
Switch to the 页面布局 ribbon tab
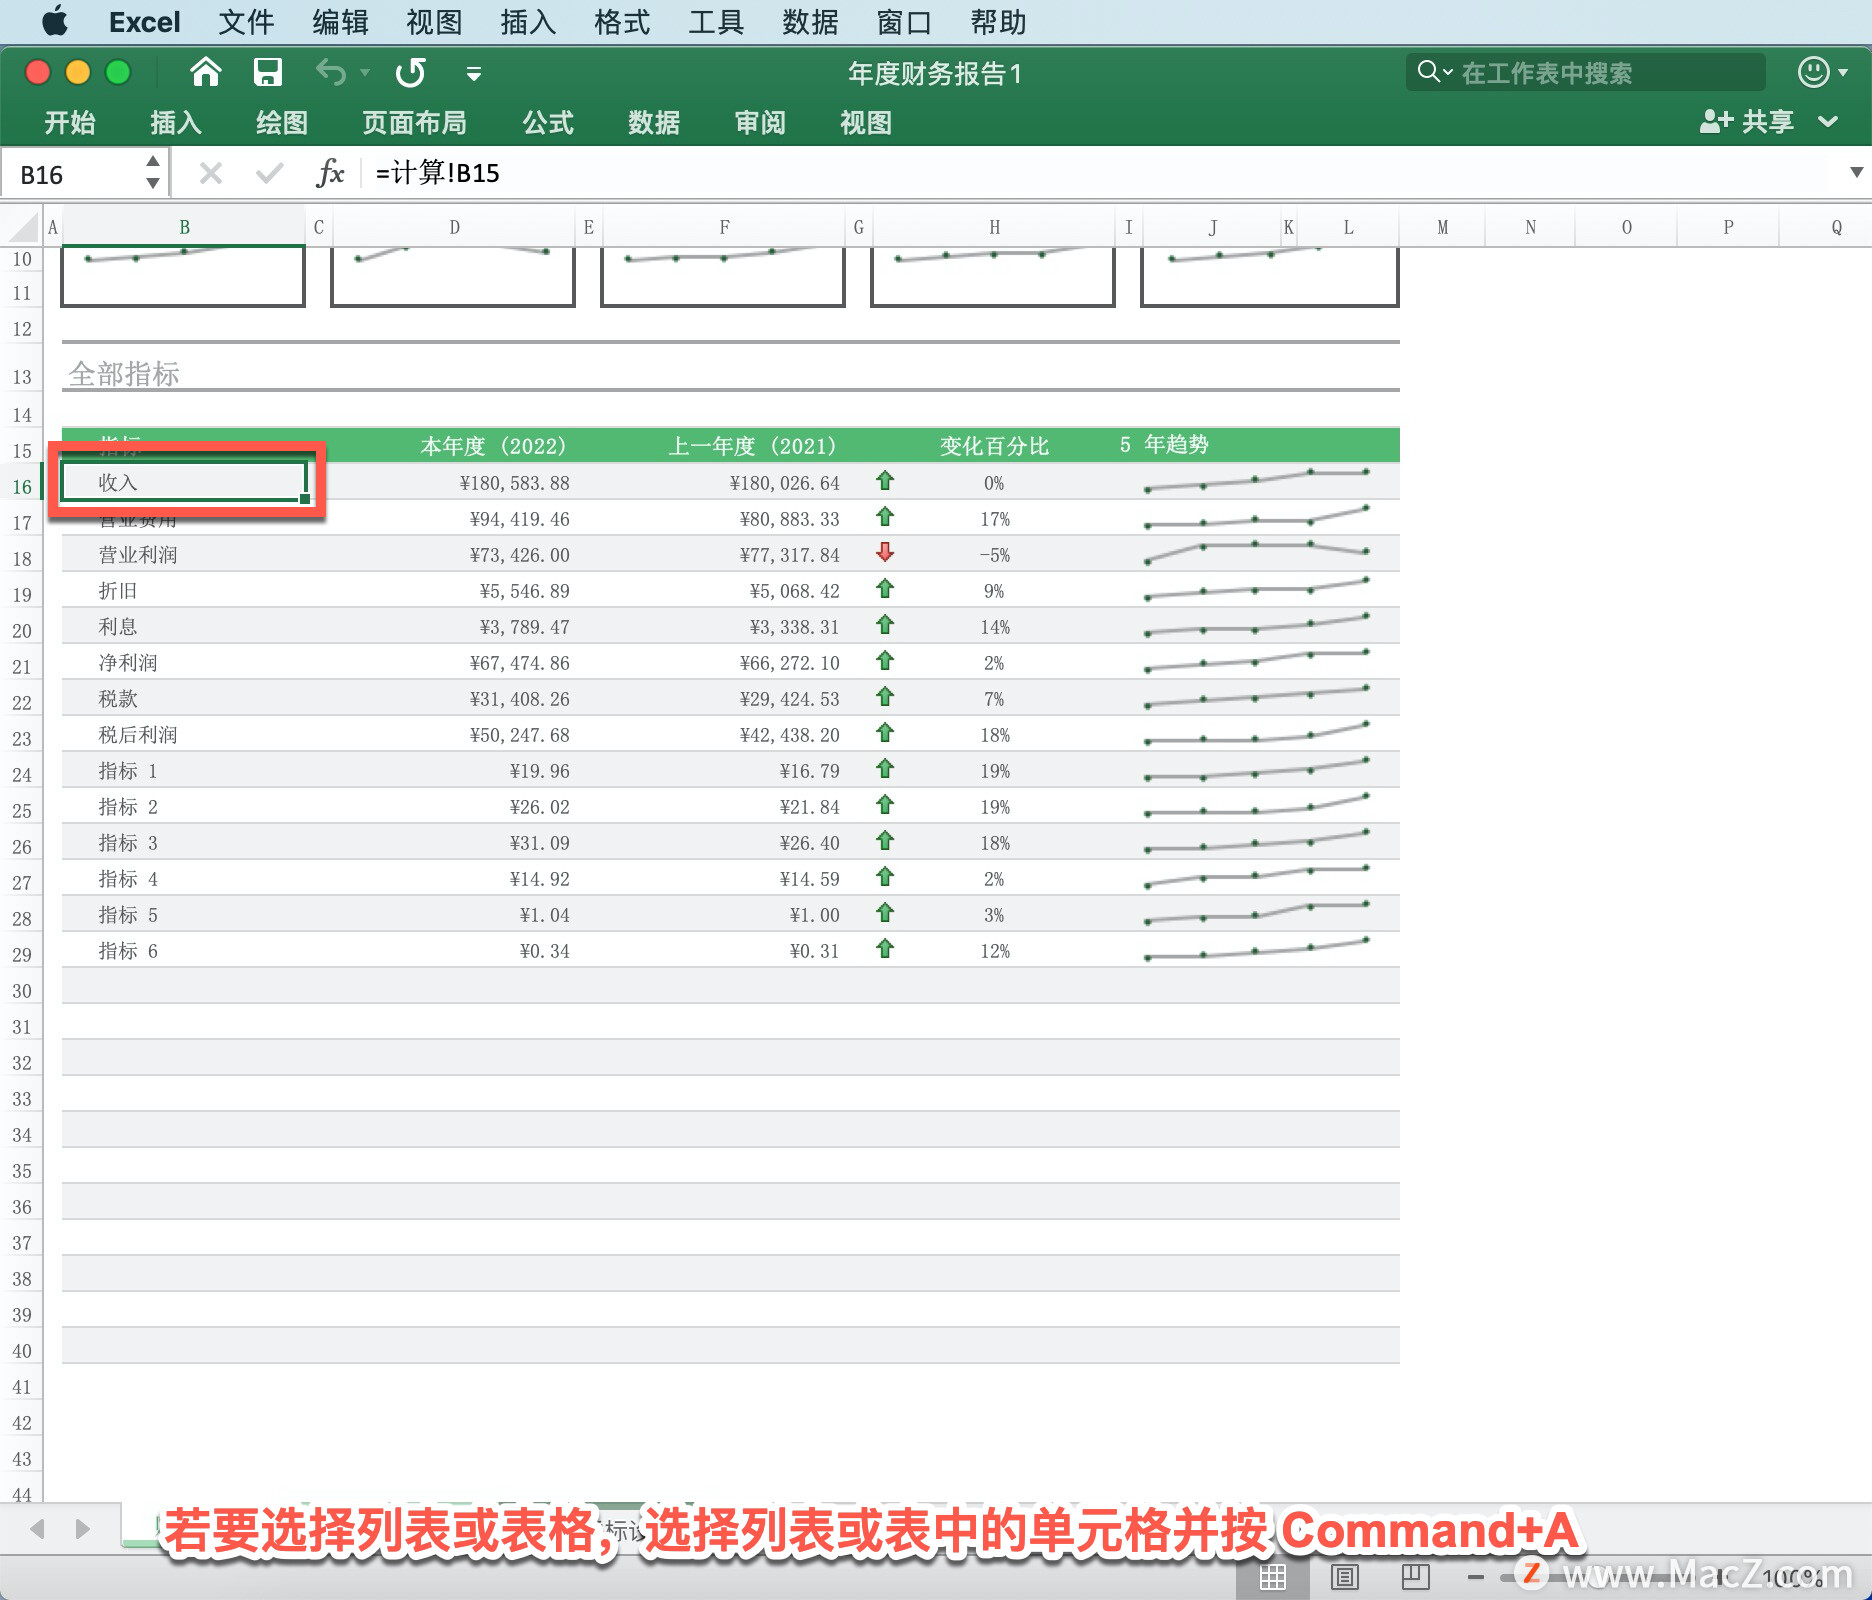tap(414, 122)
